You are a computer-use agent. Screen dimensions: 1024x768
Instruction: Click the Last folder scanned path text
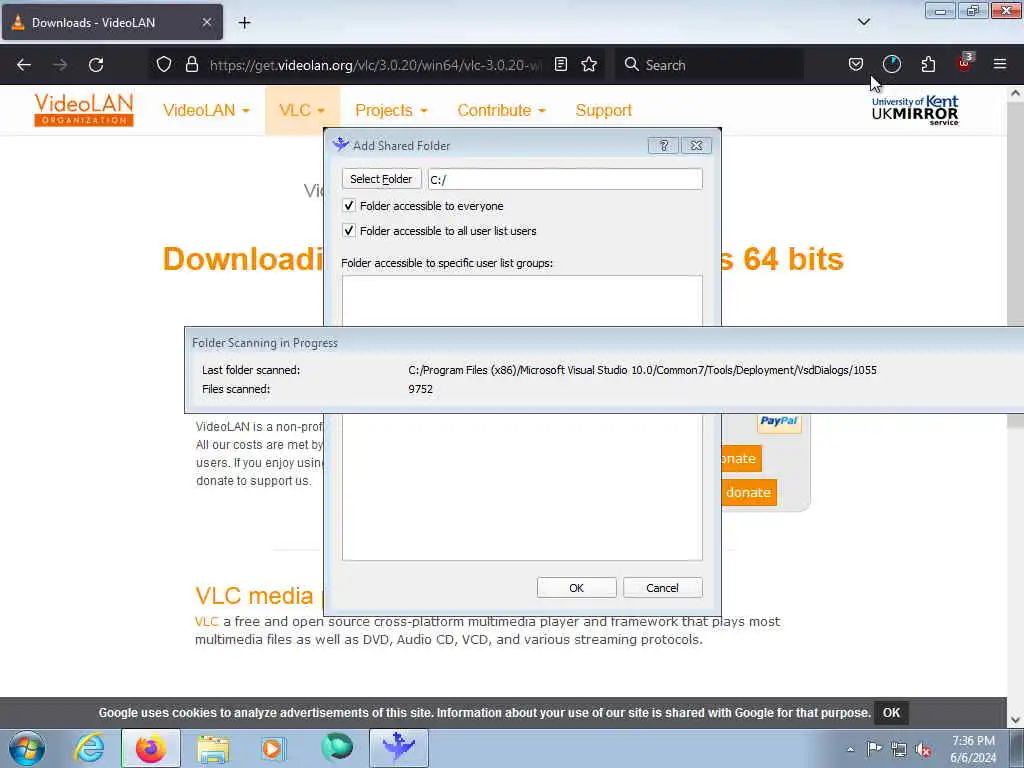pos(642,370)
